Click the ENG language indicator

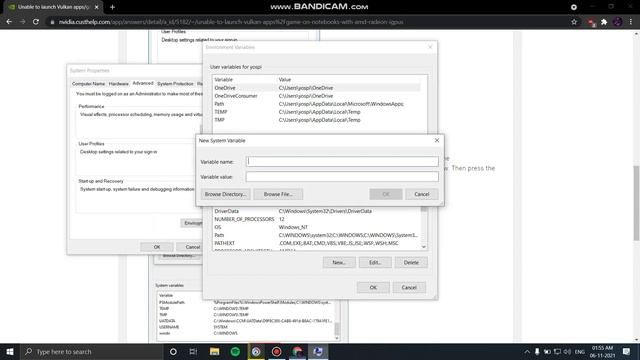coord(580,352)
